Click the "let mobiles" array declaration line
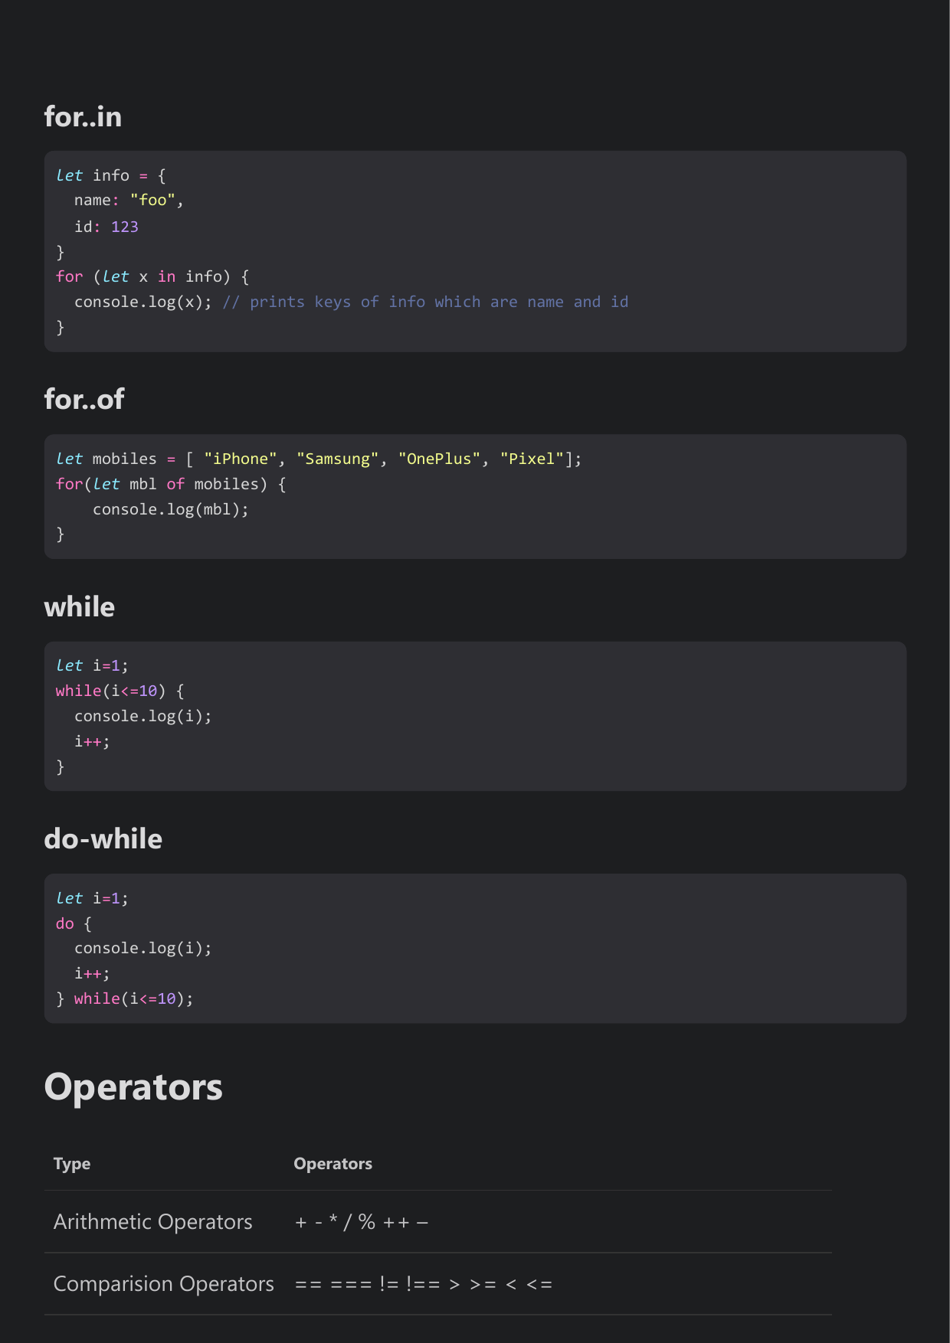950x1343 pixels. 319,459
